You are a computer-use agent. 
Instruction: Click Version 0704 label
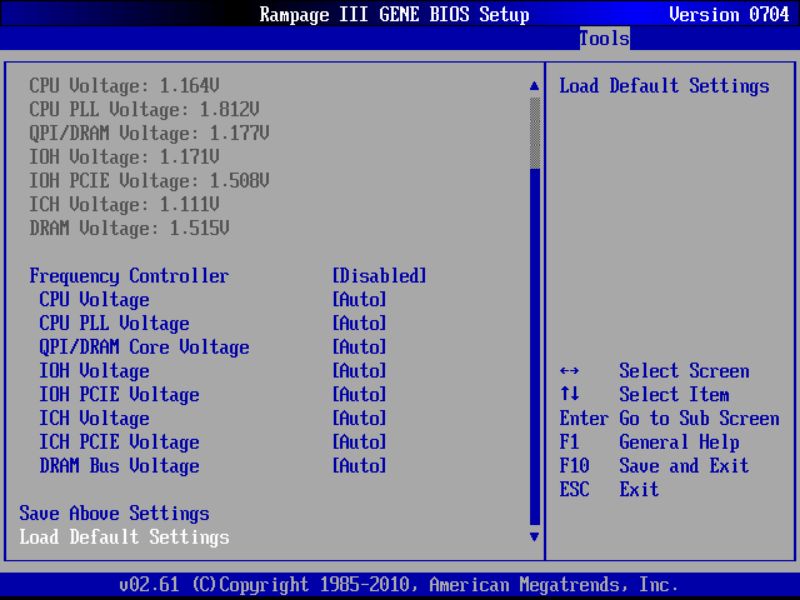click(x=729, y=14)
